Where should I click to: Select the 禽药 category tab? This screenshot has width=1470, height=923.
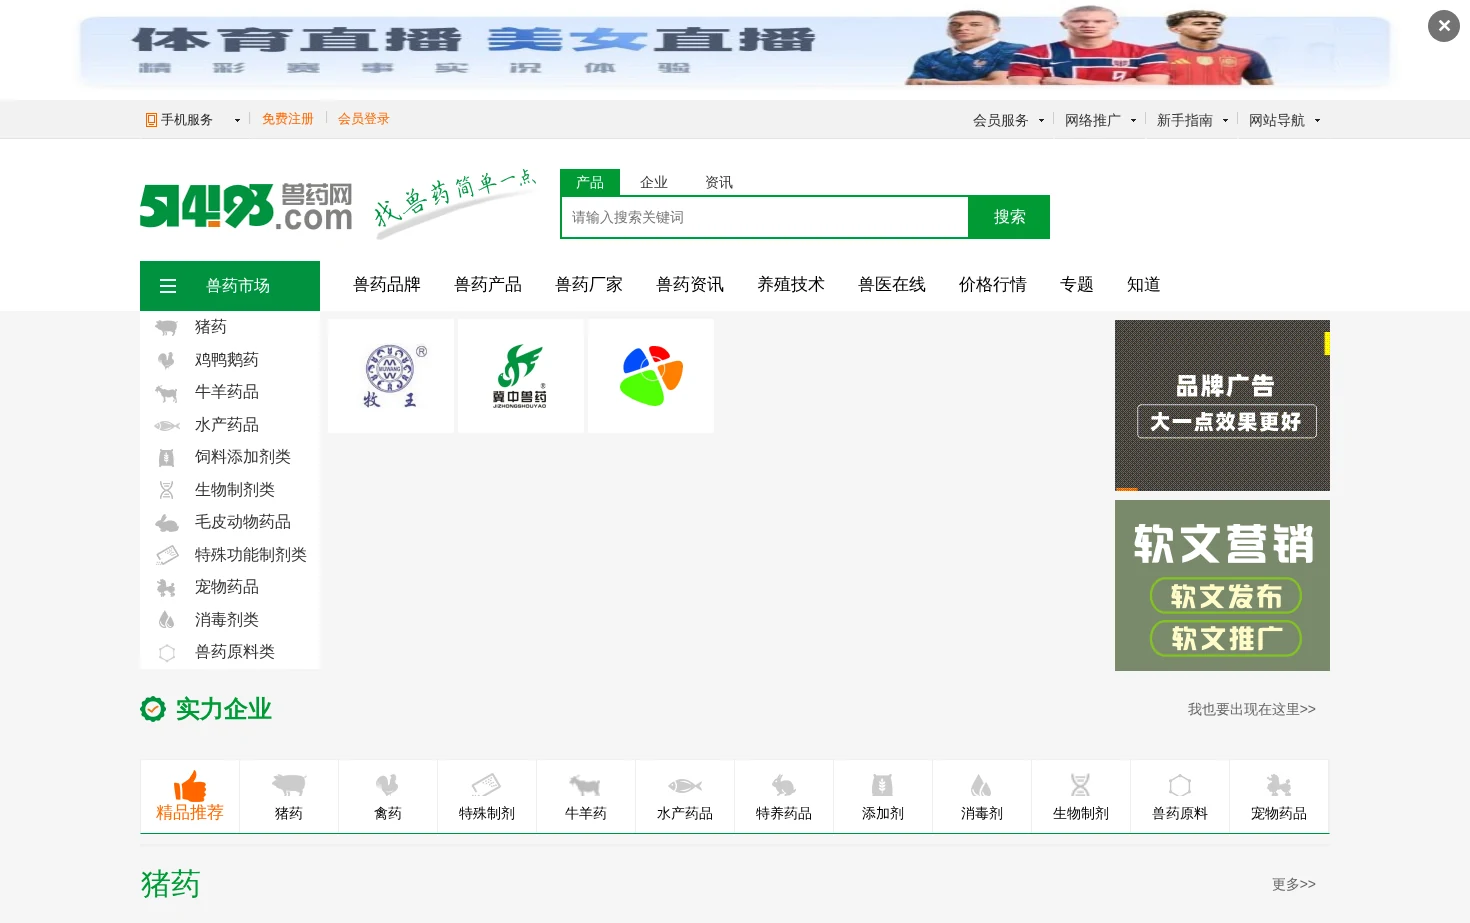tap(388, 797)
